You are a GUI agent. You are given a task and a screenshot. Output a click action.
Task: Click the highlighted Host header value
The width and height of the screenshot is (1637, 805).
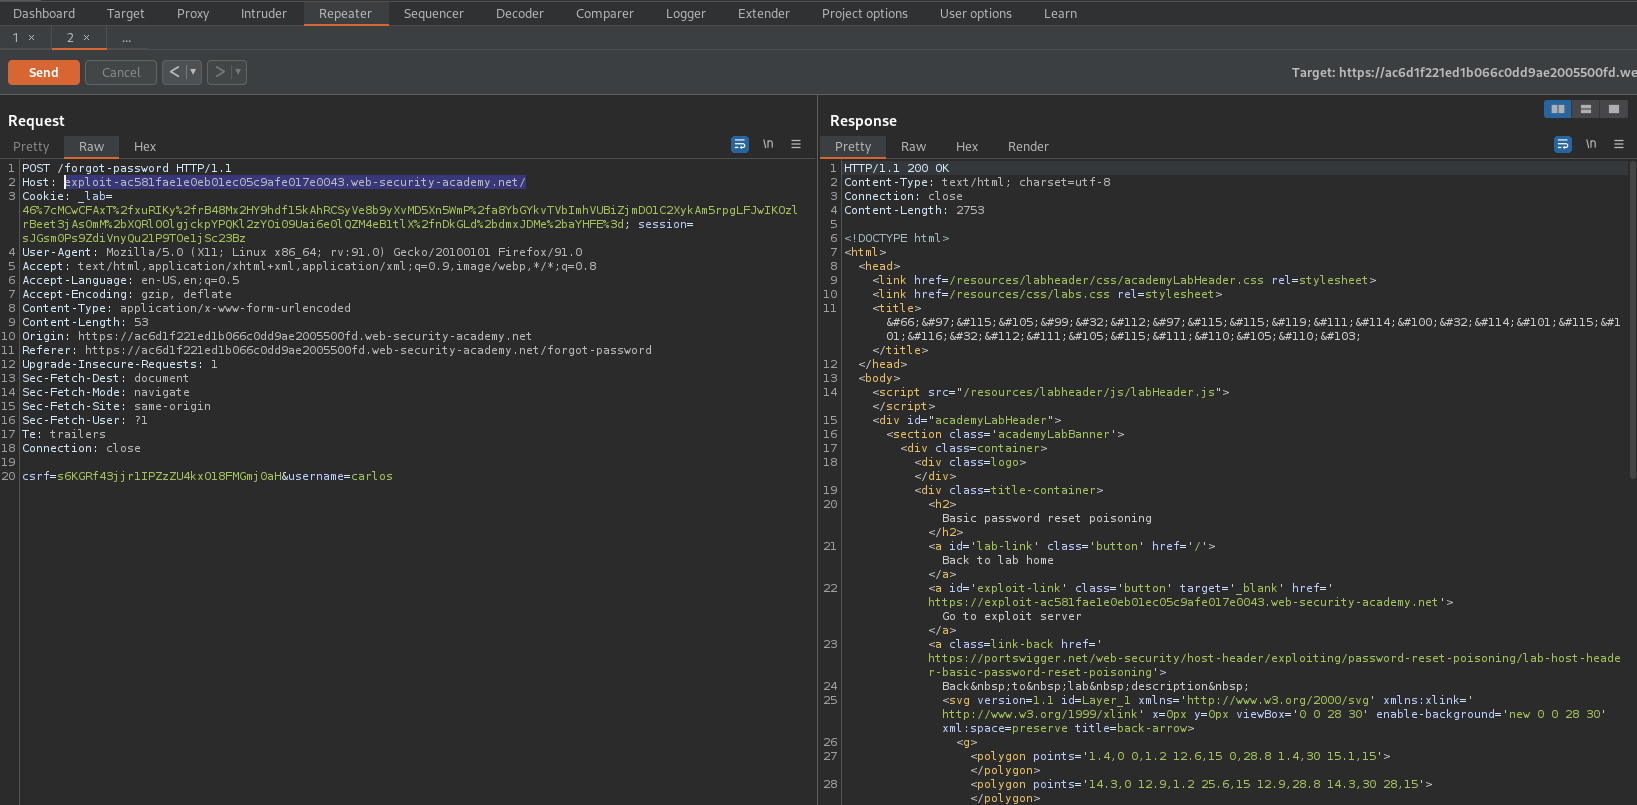[x=295, y=182]
